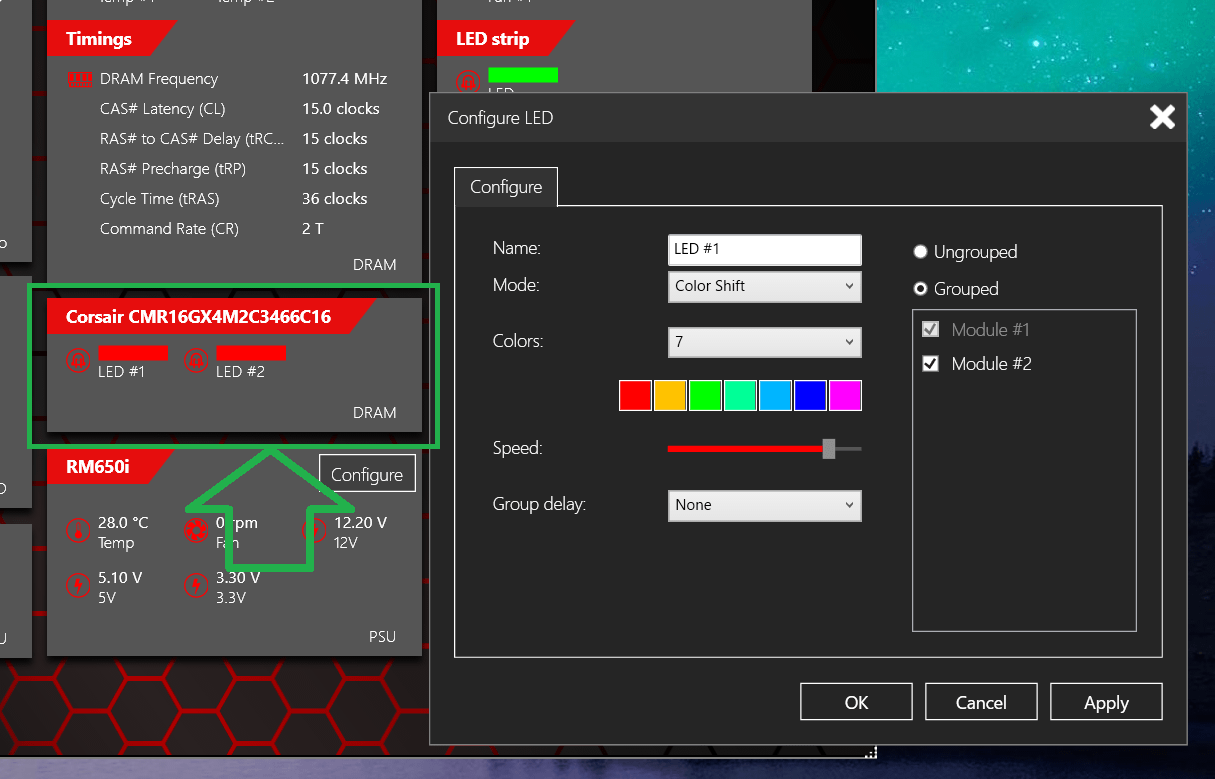
Task: Select the Grouped radio button
Action: click(921, 289)
